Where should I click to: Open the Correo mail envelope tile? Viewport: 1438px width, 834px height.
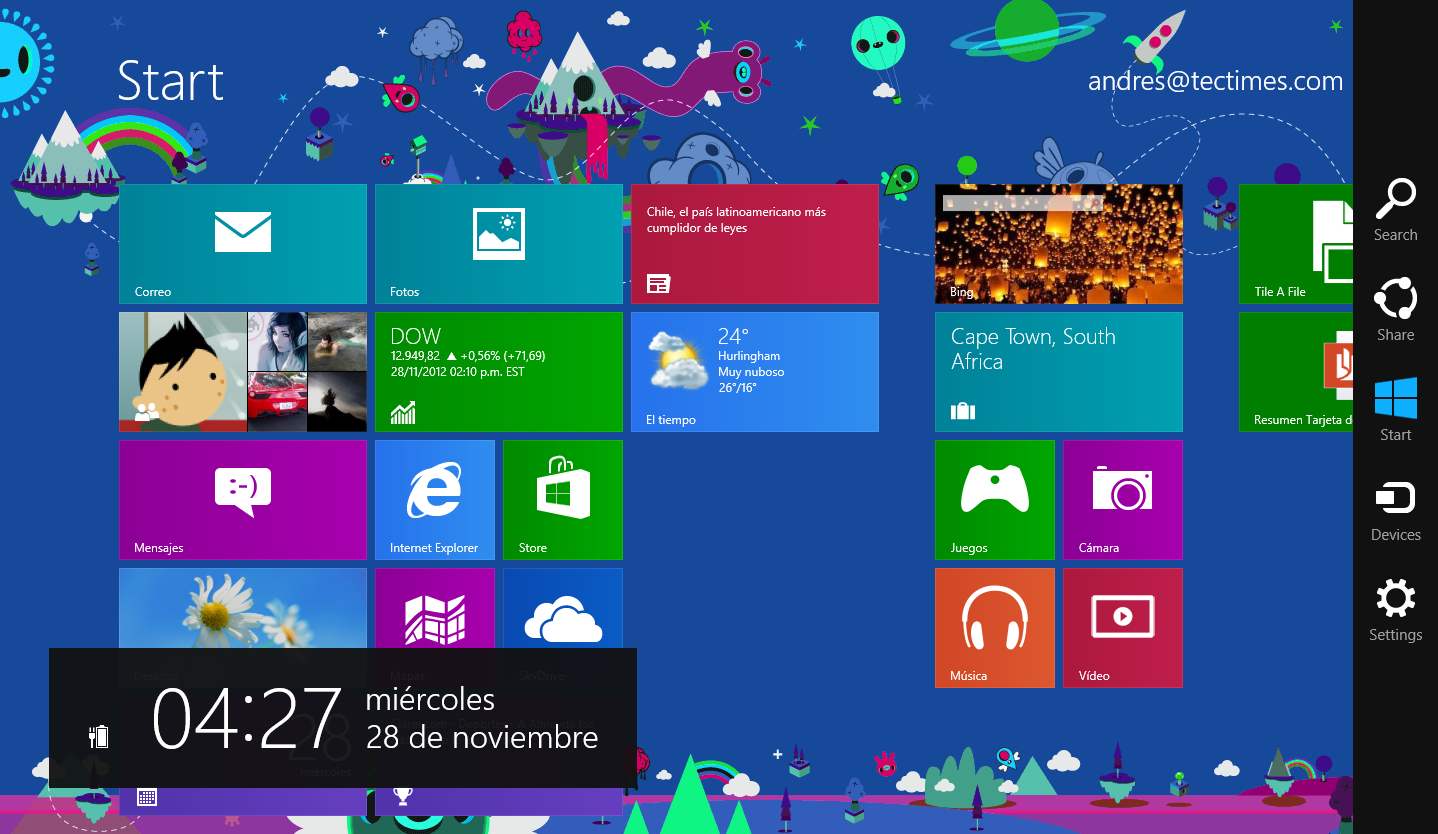click(243, 244)
